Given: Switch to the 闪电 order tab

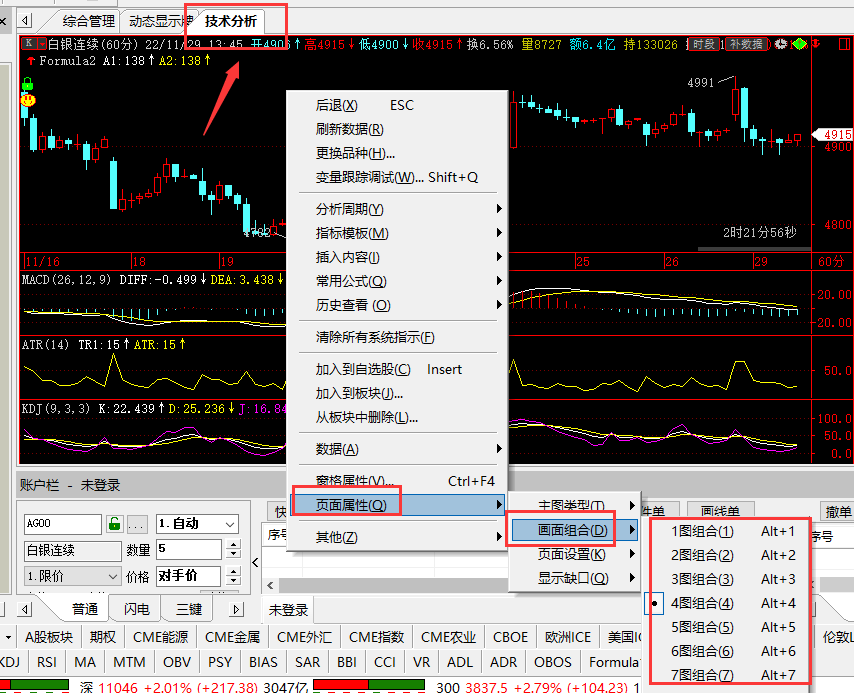Looking at the screenshot, I should pos(136,609).
